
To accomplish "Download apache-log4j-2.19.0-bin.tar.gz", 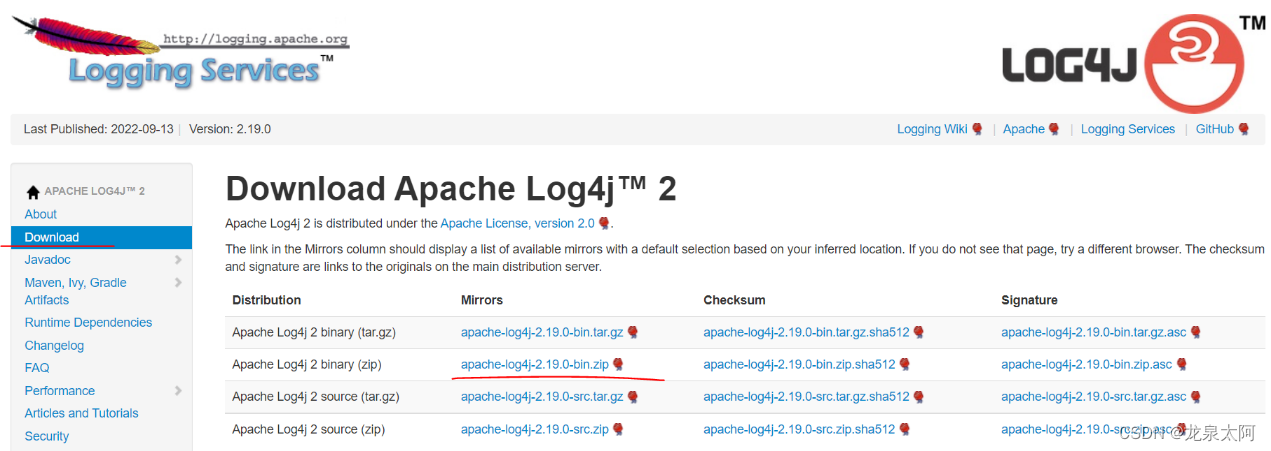I will [x=542, y=332].
